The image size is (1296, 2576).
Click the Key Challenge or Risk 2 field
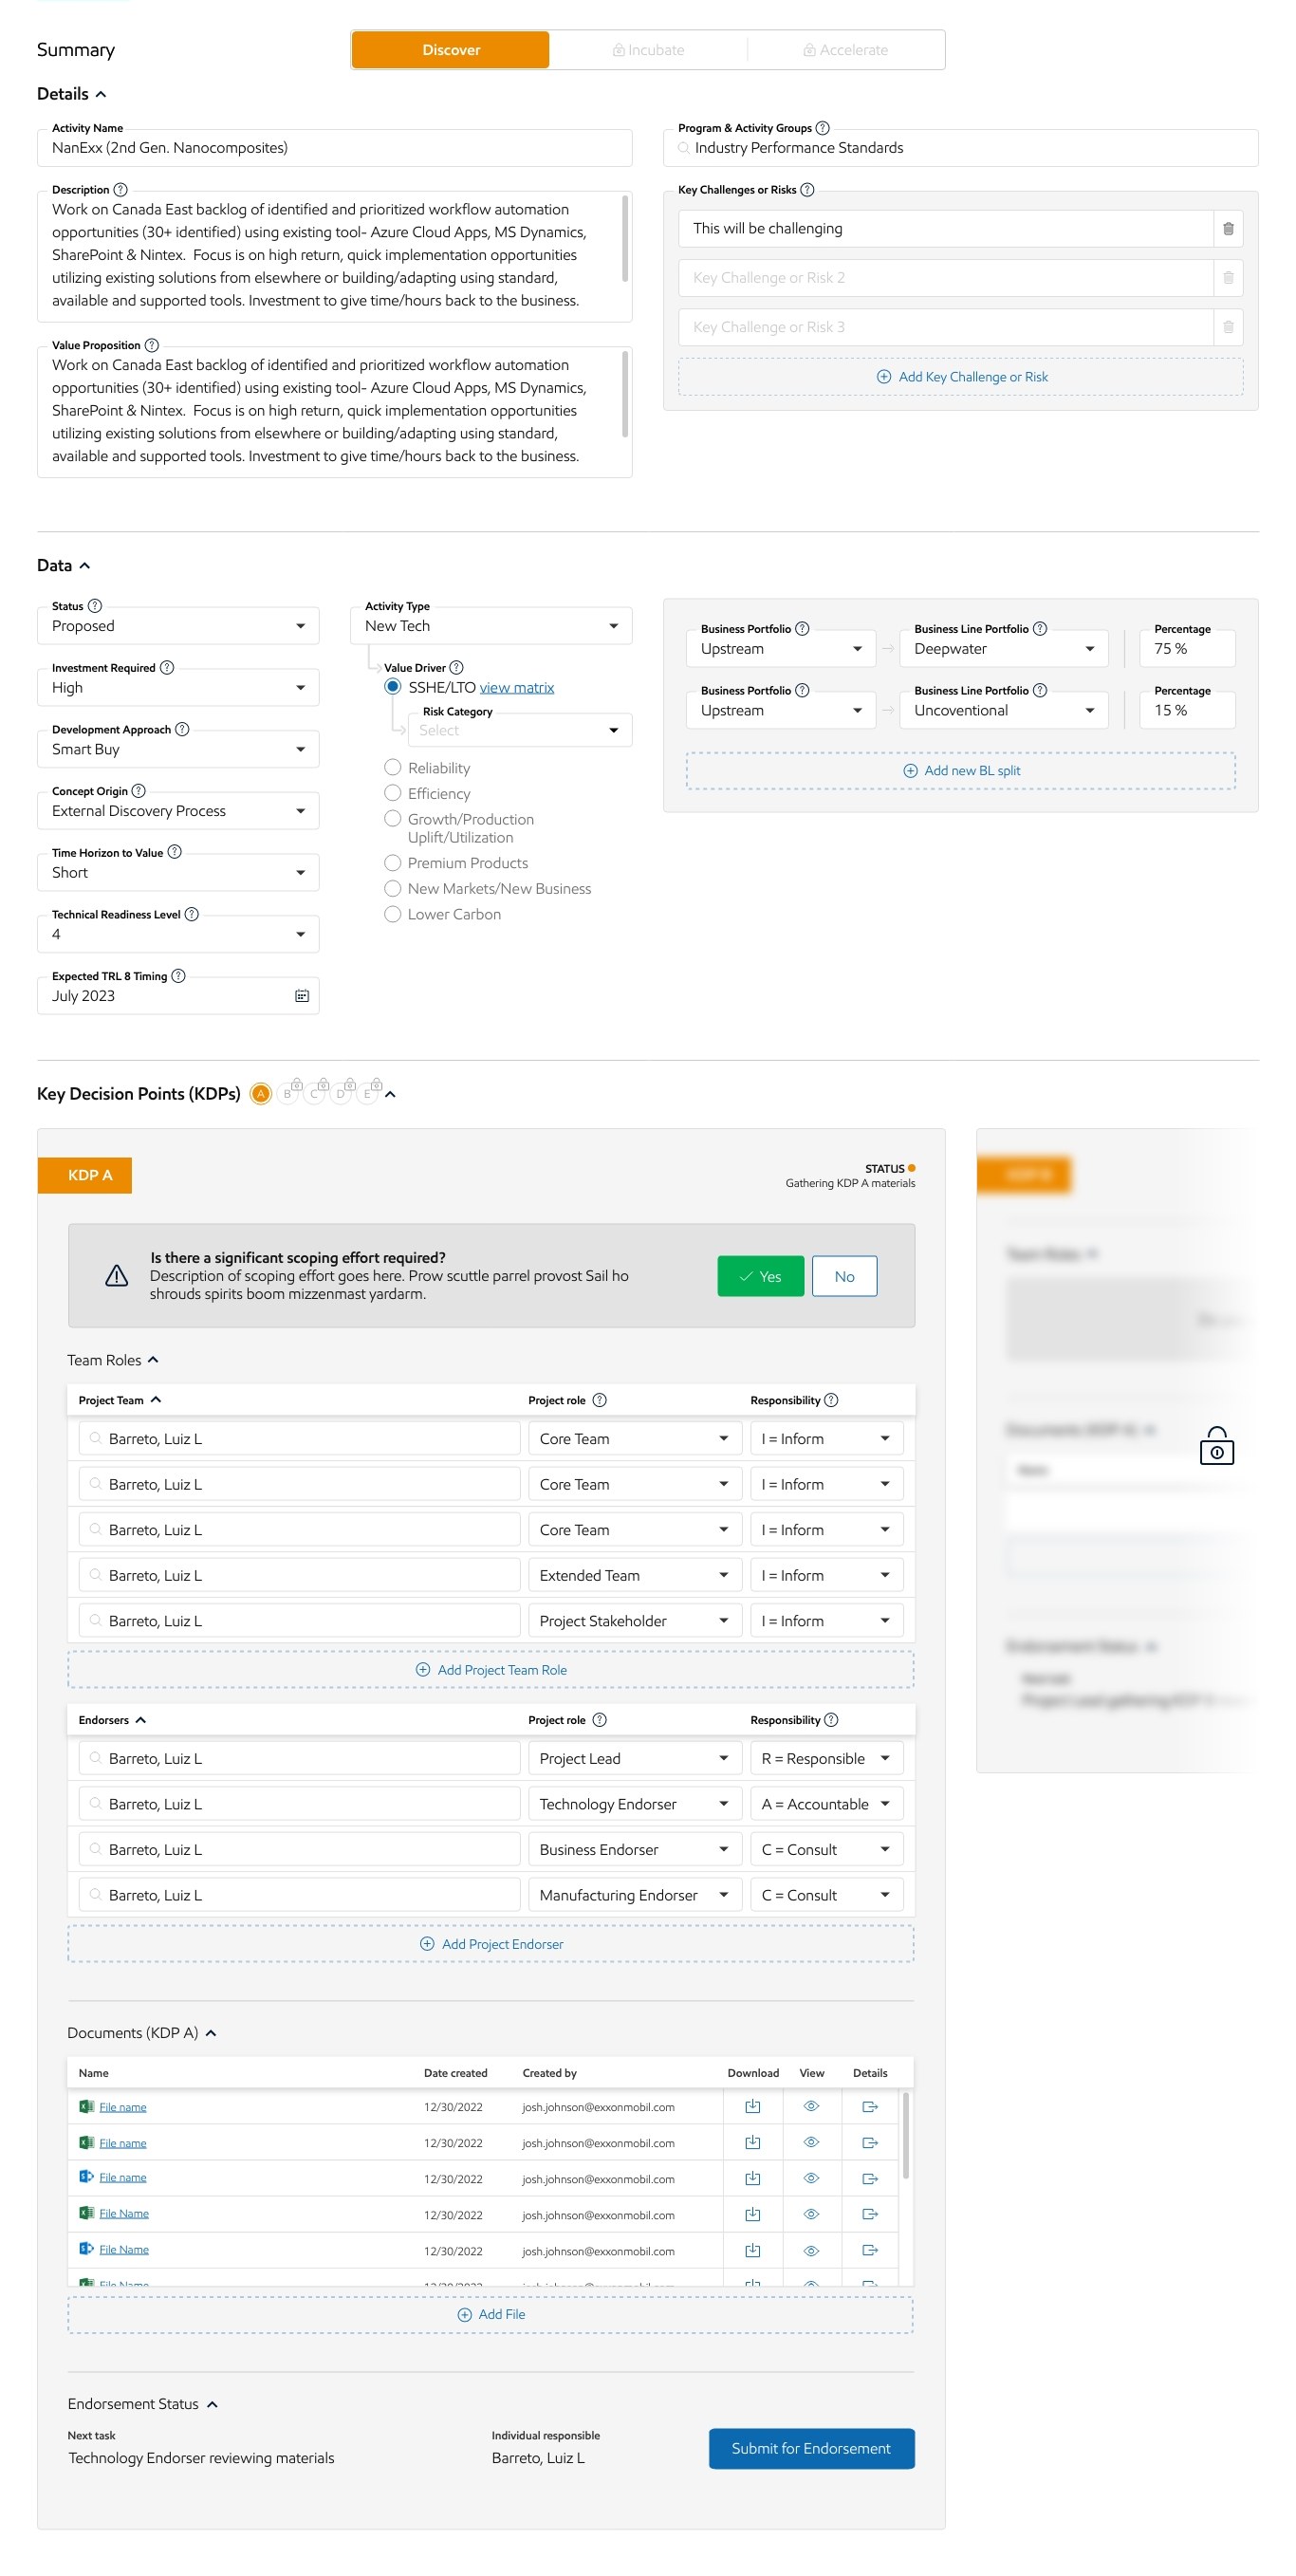point(946,278)
